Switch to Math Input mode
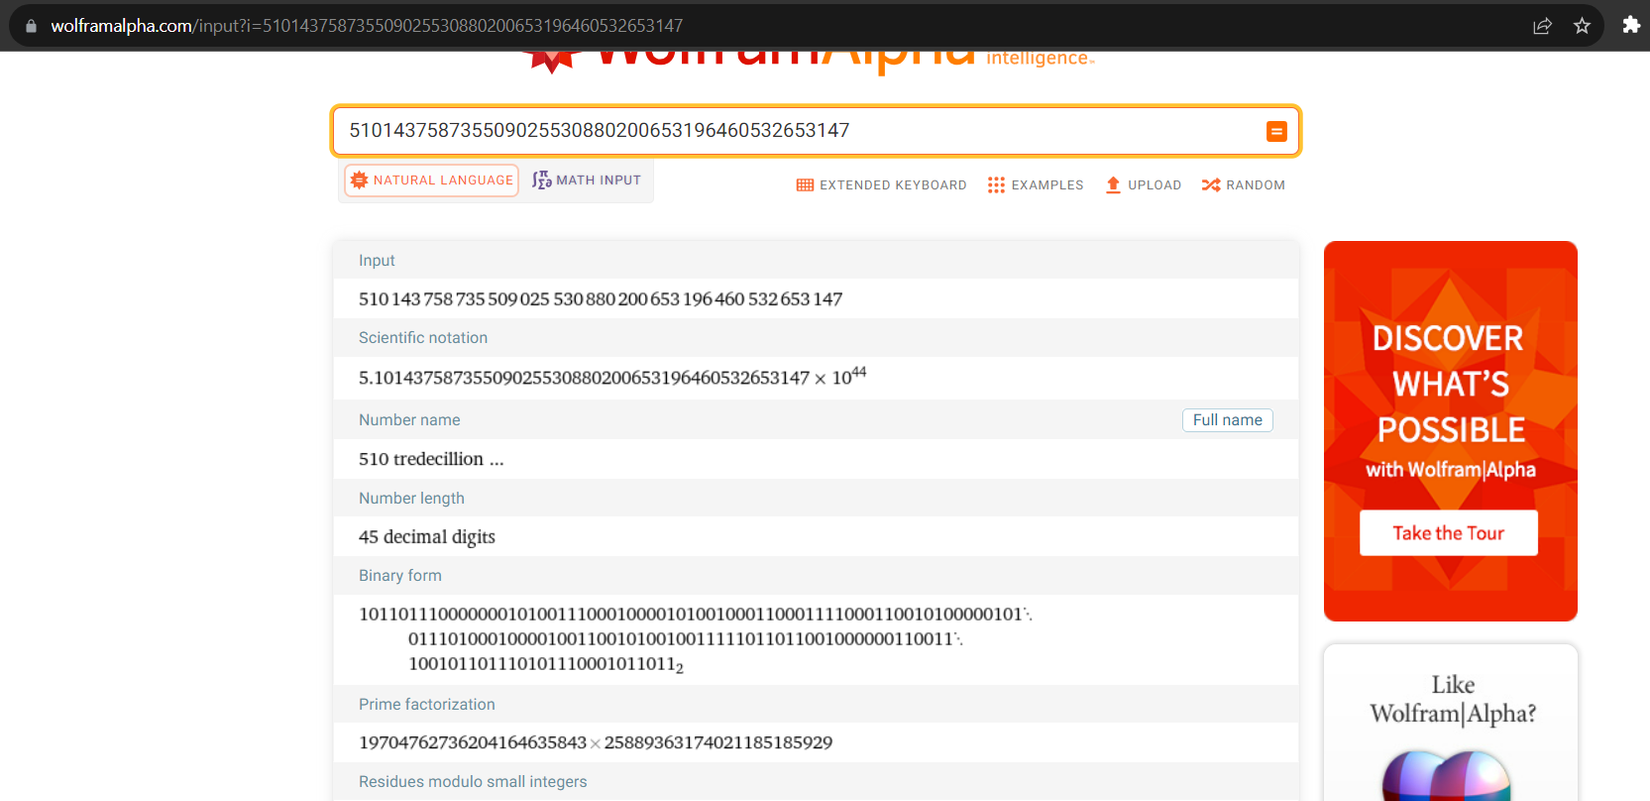Image resolution: width=1650 pixels, height=801 pixels. coord(587,180)
